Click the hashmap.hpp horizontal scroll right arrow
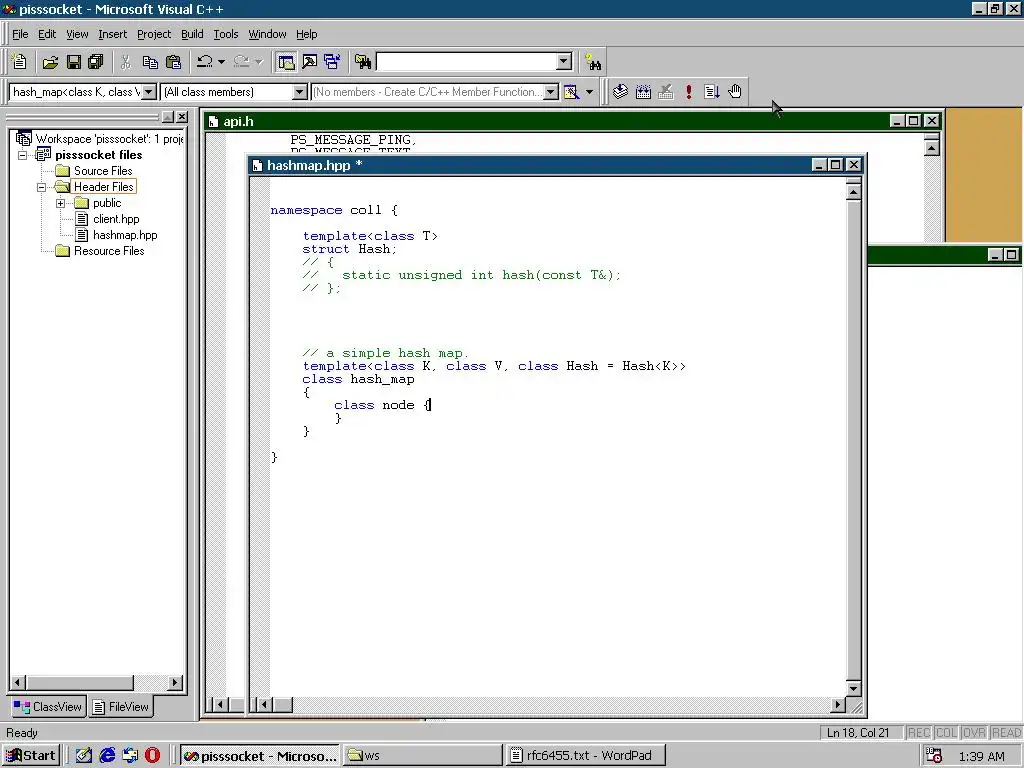Image resolution: width=1024 pixels, height=768 pixels. coord(838,705)
